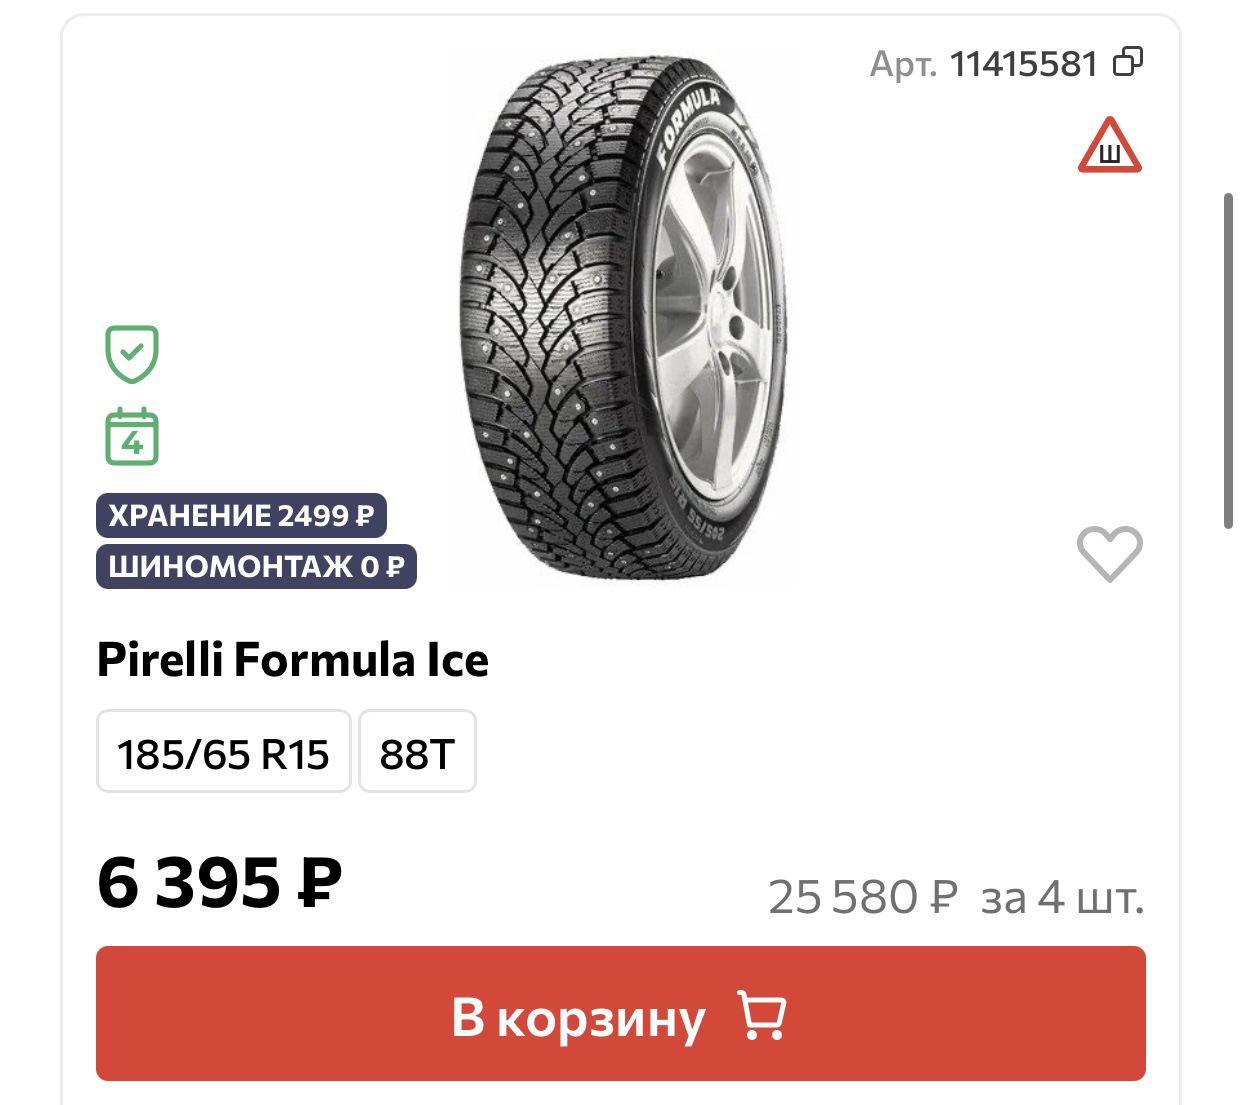The image size is (1242, 1105).
Task: Click the cart icon inside the В корзину button
Action: click(x=761, y=1016)
